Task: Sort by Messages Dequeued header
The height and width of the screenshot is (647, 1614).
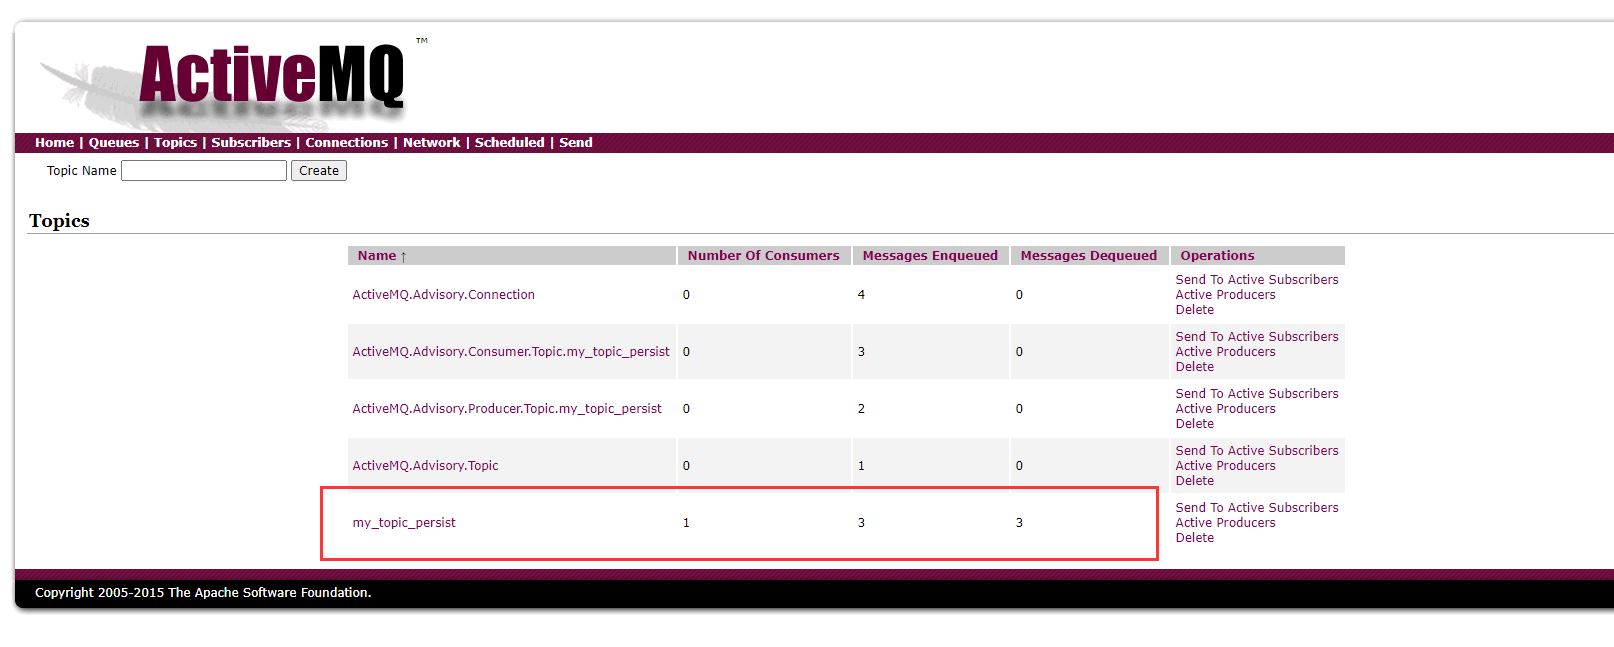Action: (1088, 256)
